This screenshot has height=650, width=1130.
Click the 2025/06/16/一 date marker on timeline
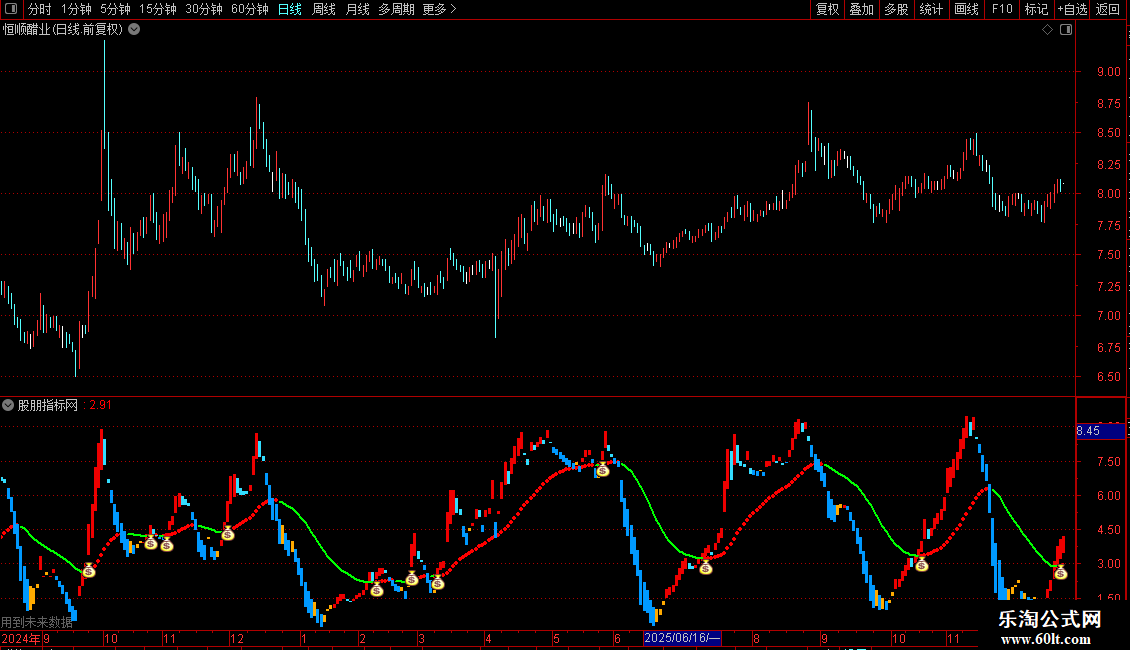[682, 638]
